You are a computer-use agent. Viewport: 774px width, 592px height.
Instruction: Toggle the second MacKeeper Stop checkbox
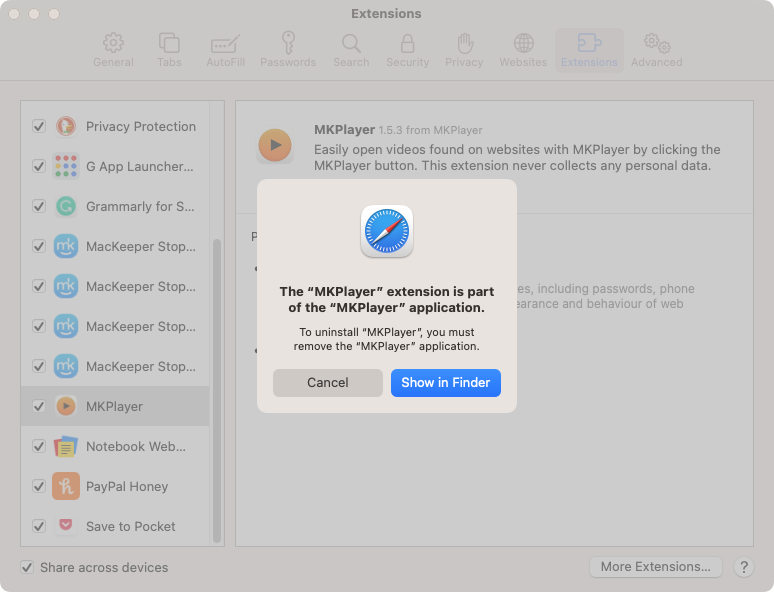pos(39,286)
